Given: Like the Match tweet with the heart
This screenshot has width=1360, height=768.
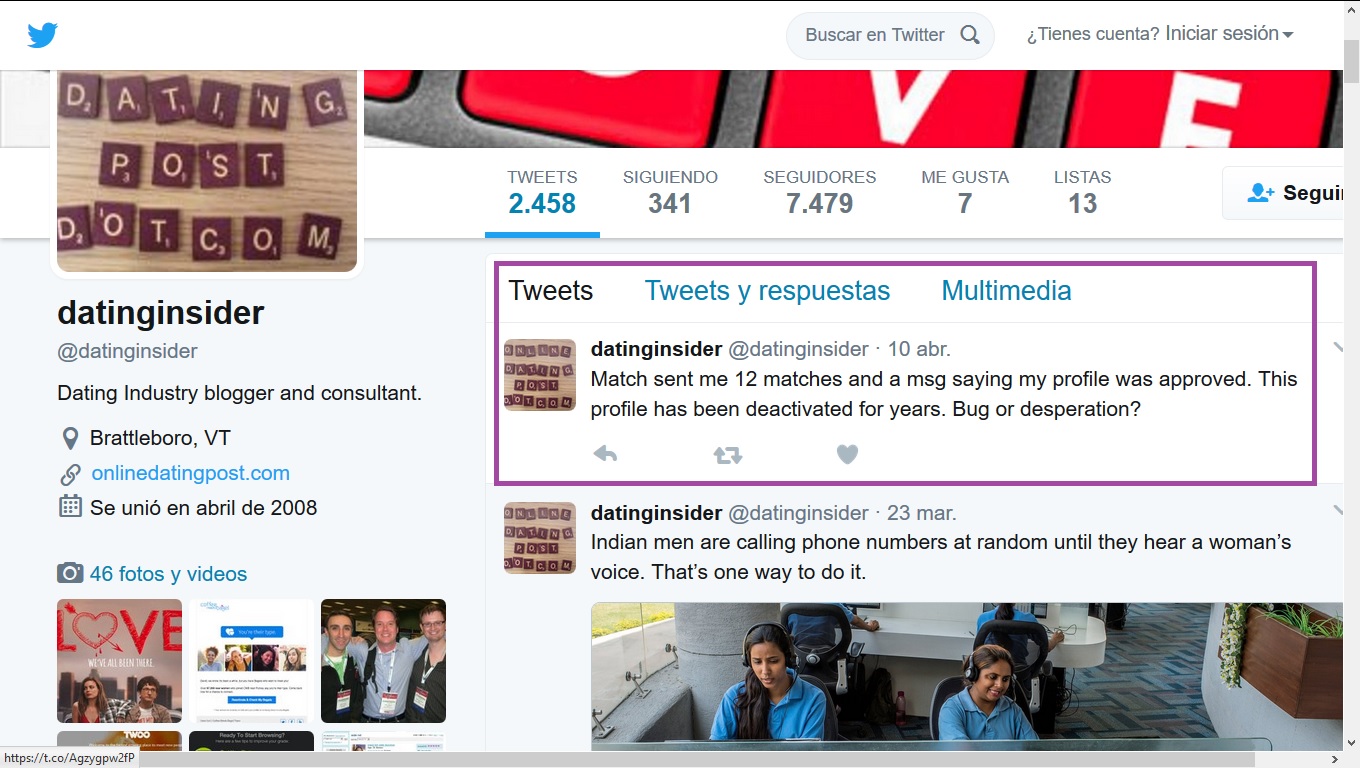Looking at the screenshot, I should tap(847, 454).
